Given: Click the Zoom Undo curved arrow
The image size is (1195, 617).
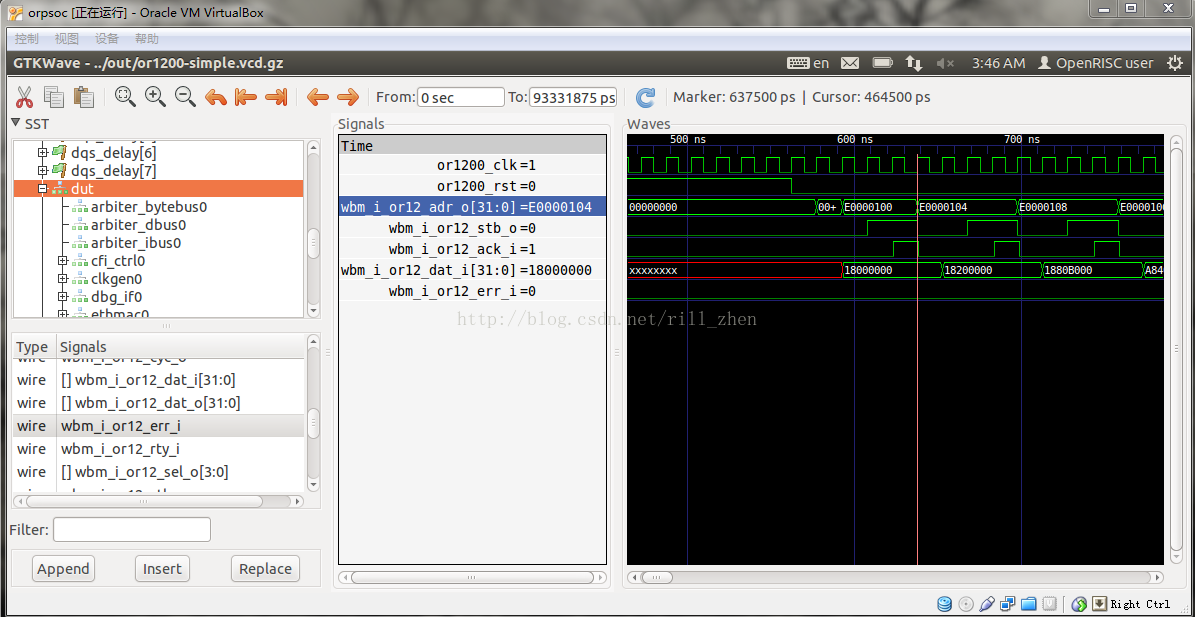Looking at the screenshot, I should [x=216, y=97].
